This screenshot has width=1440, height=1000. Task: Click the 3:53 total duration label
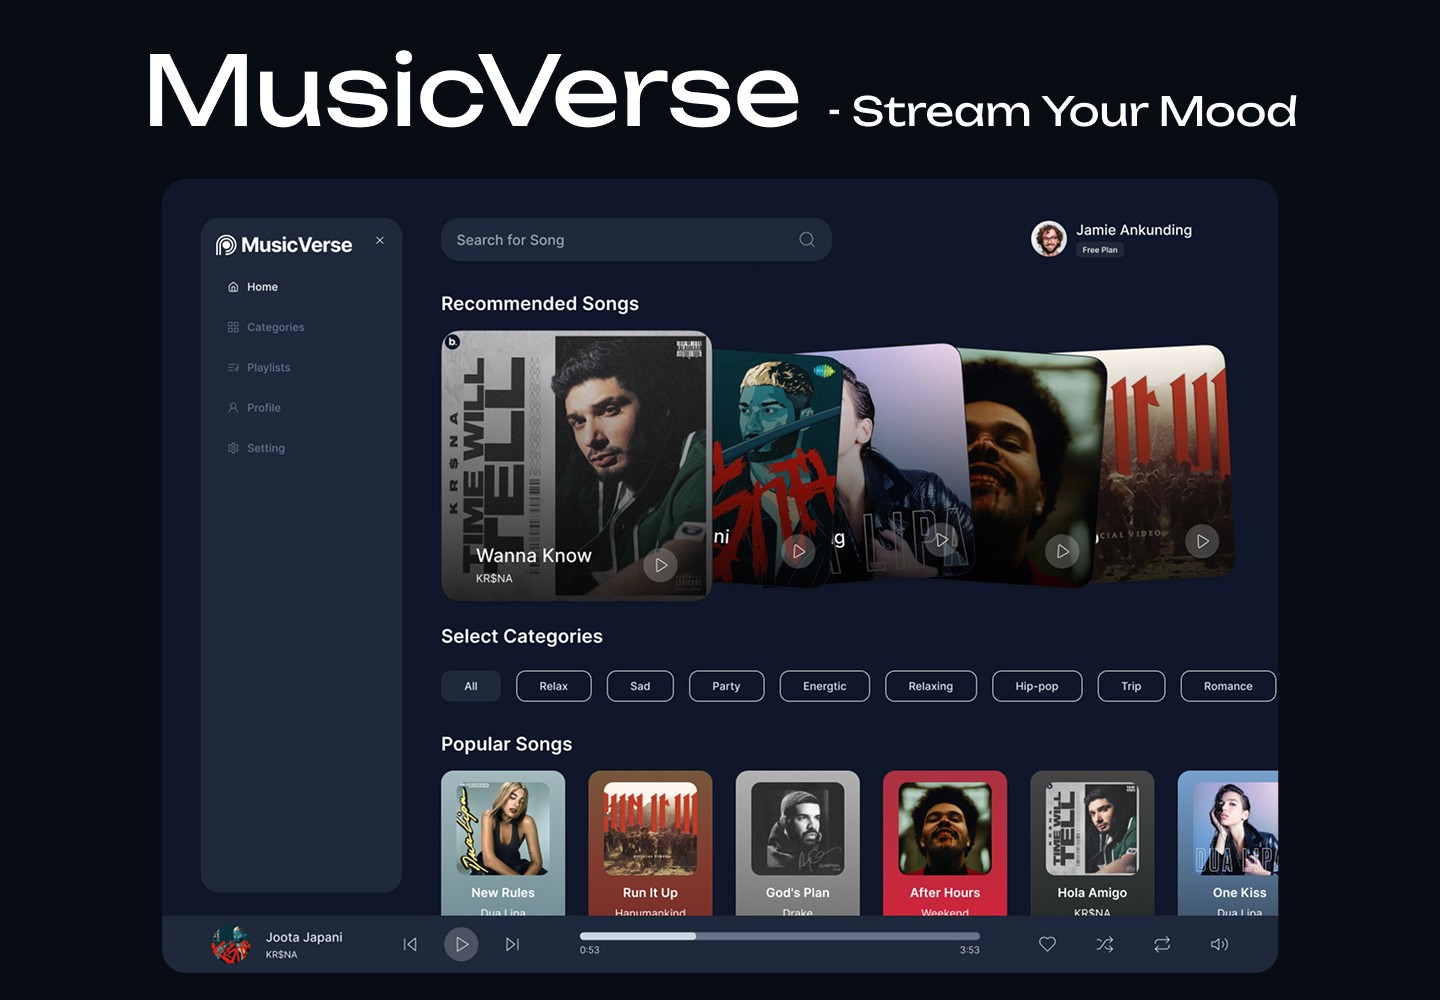pyautogui.click(x=970, y=950)
